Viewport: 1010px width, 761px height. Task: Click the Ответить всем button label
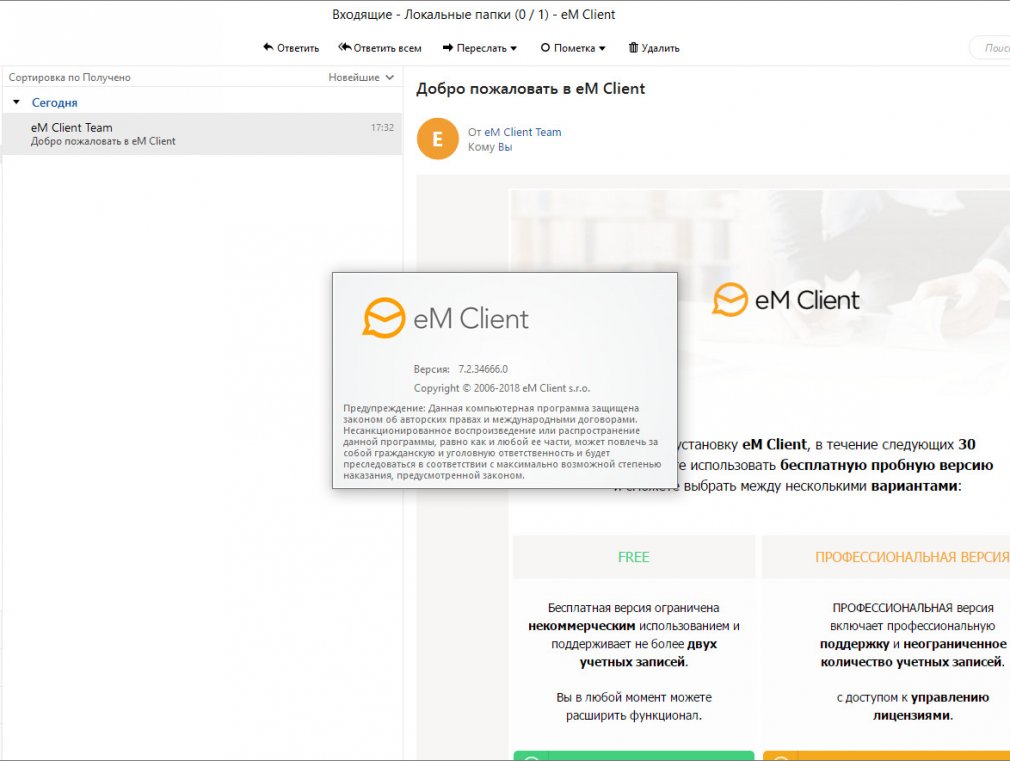coord(387,48)
